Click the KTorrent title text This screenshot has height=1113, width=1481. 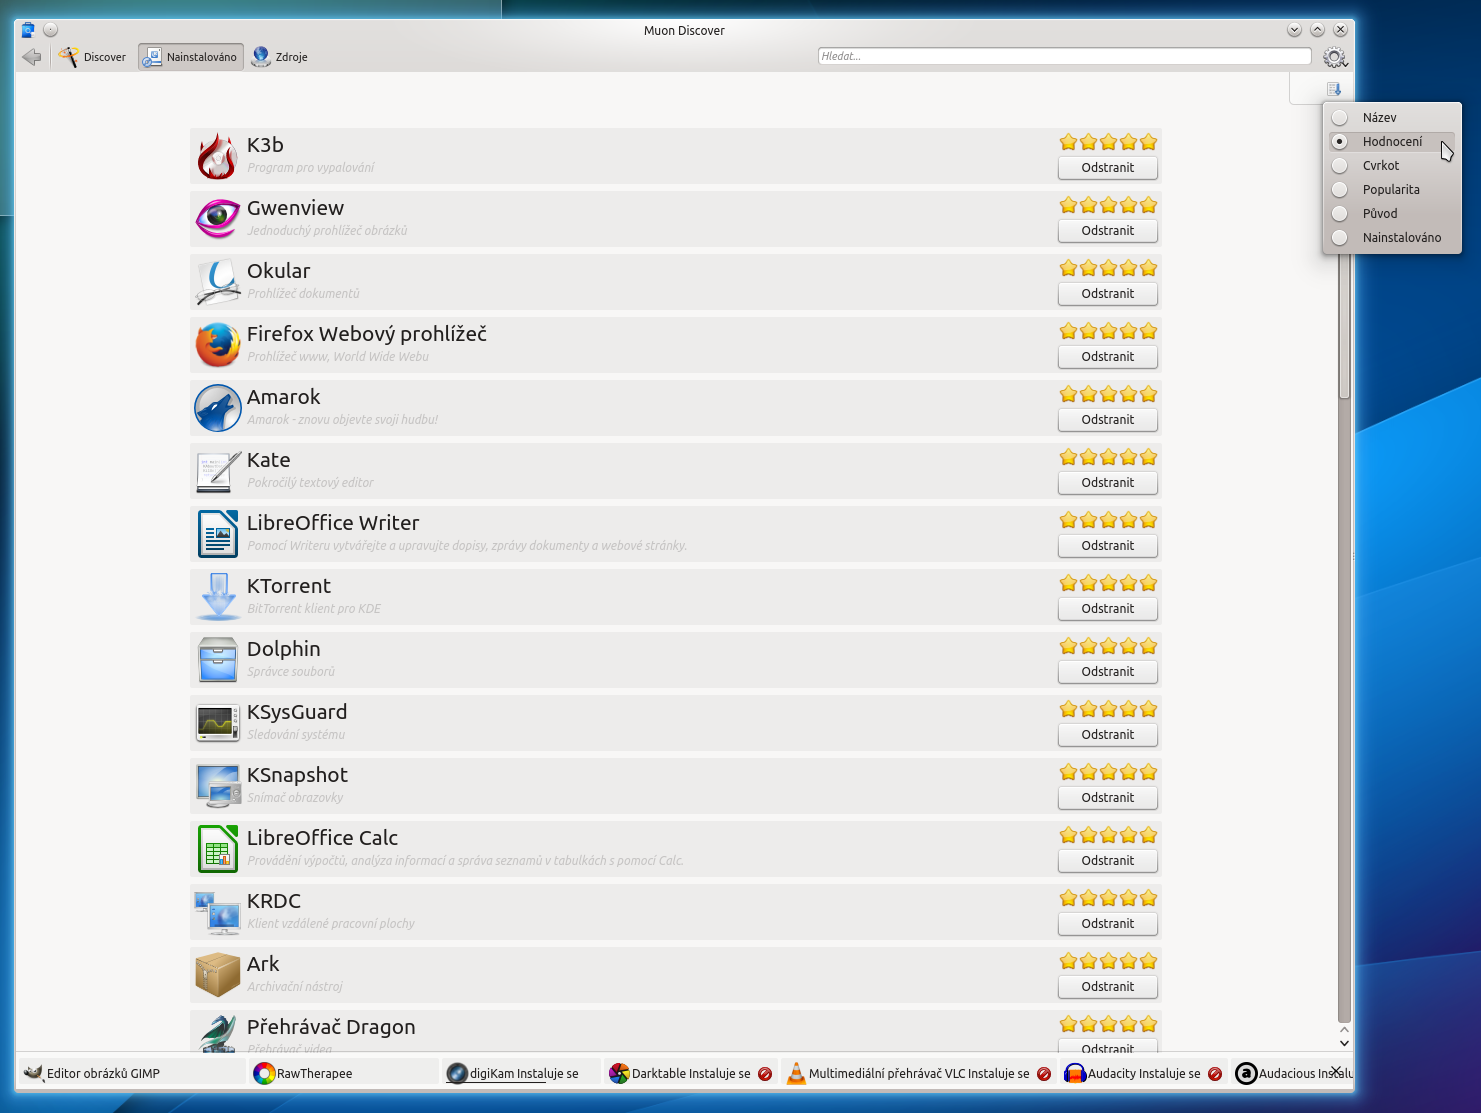click(289, 586)
